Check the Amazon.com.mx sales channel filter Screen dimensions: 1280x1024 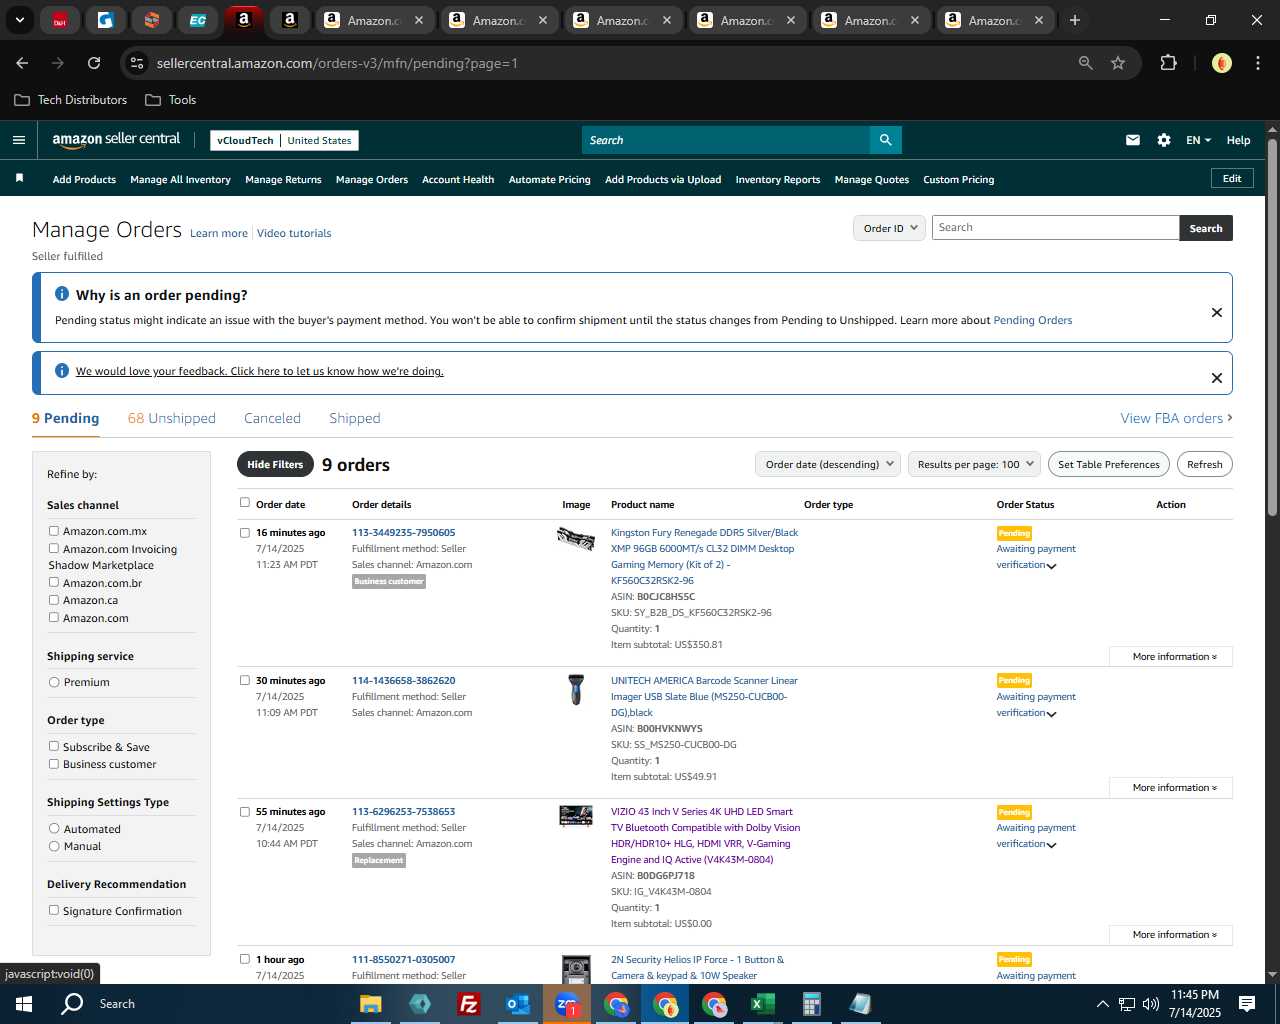pos(54,531)
